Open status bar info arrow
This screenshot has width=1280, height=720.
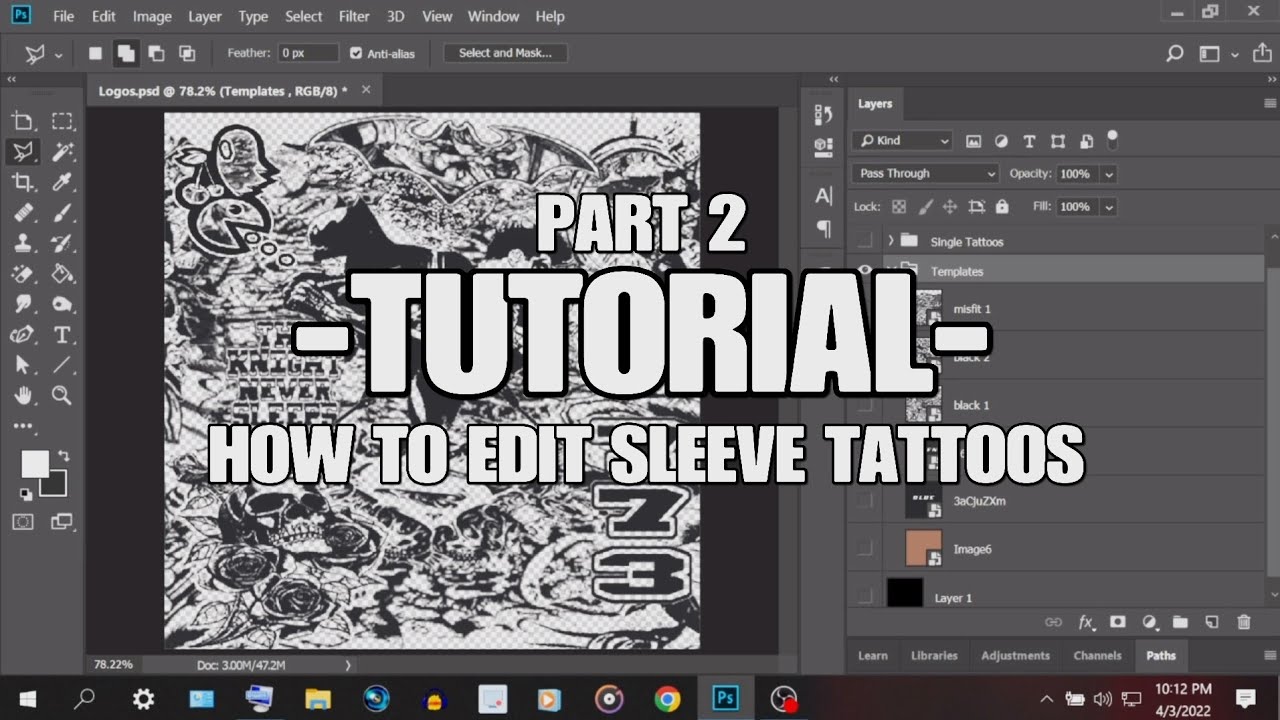(x=348, y=664)
